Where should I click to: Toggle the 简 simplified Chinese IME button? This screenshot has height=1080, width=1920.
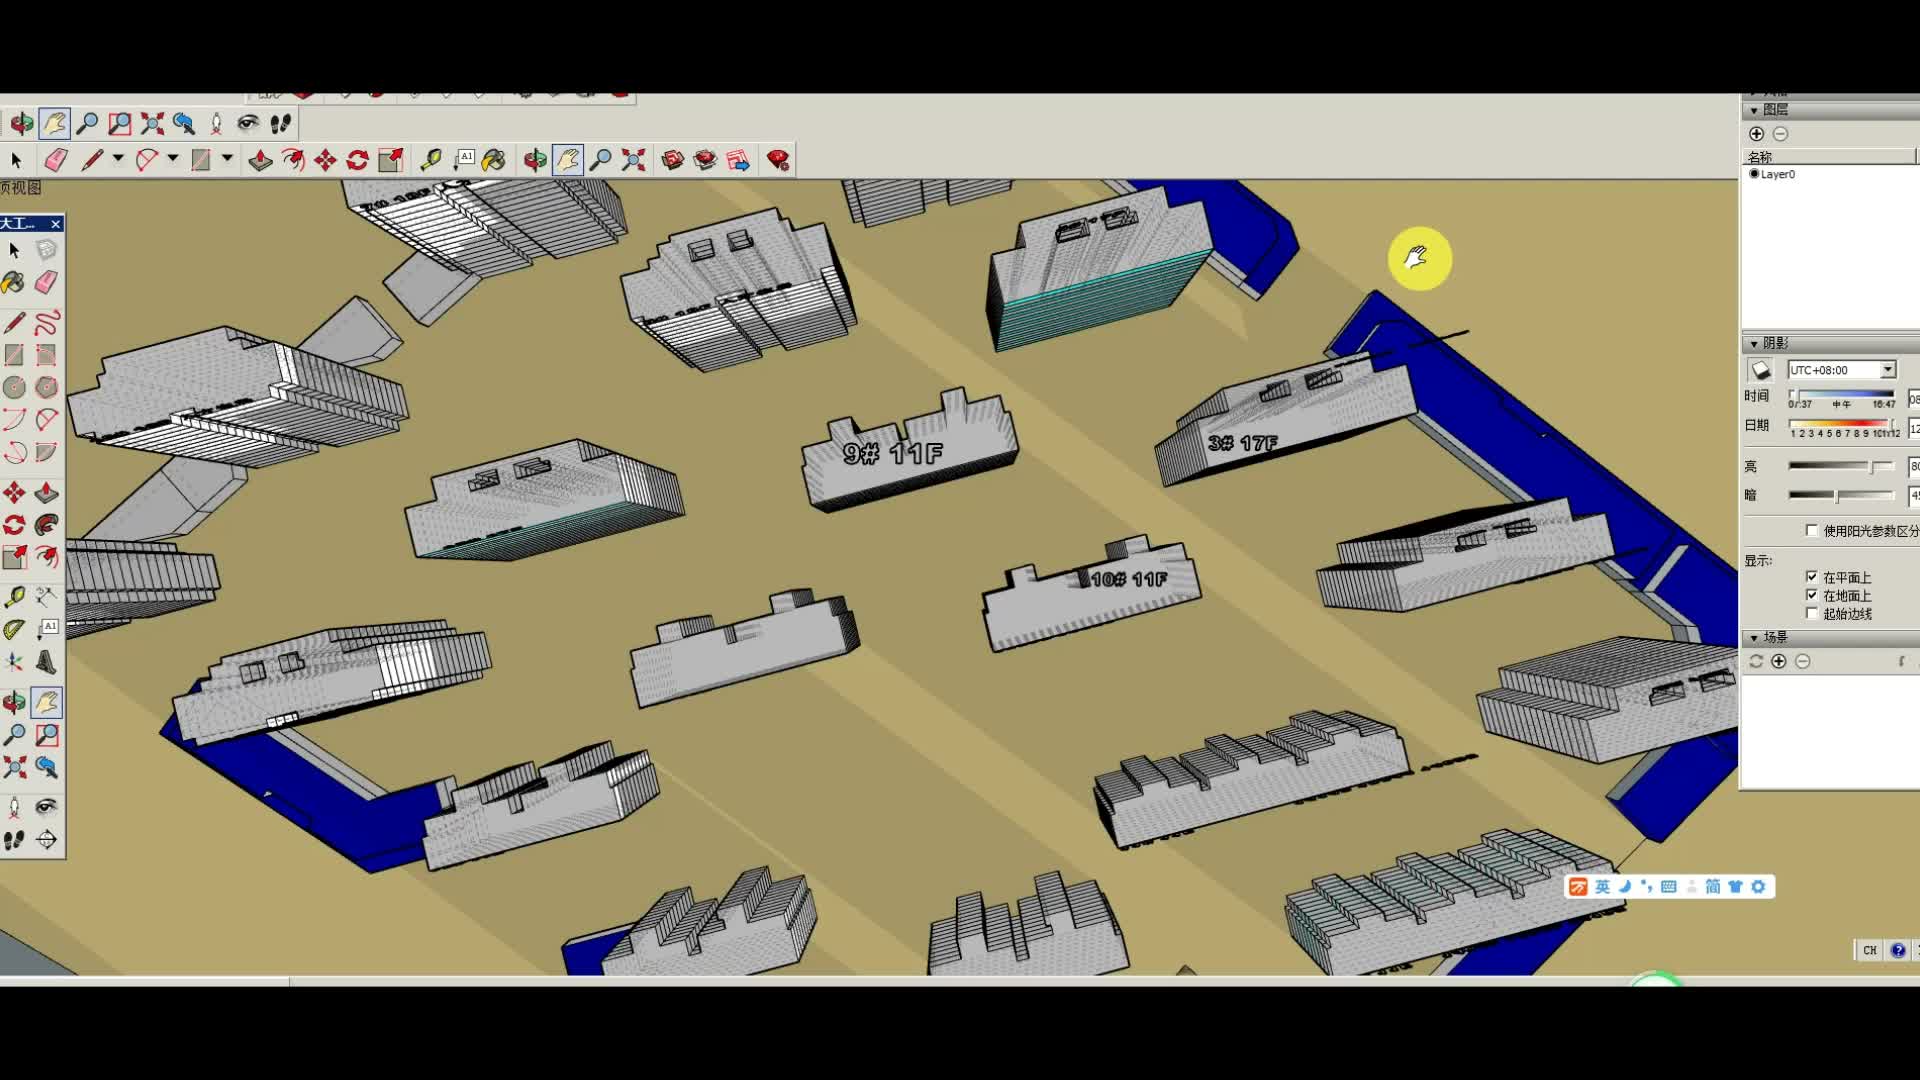click(x=1713, y=887)
